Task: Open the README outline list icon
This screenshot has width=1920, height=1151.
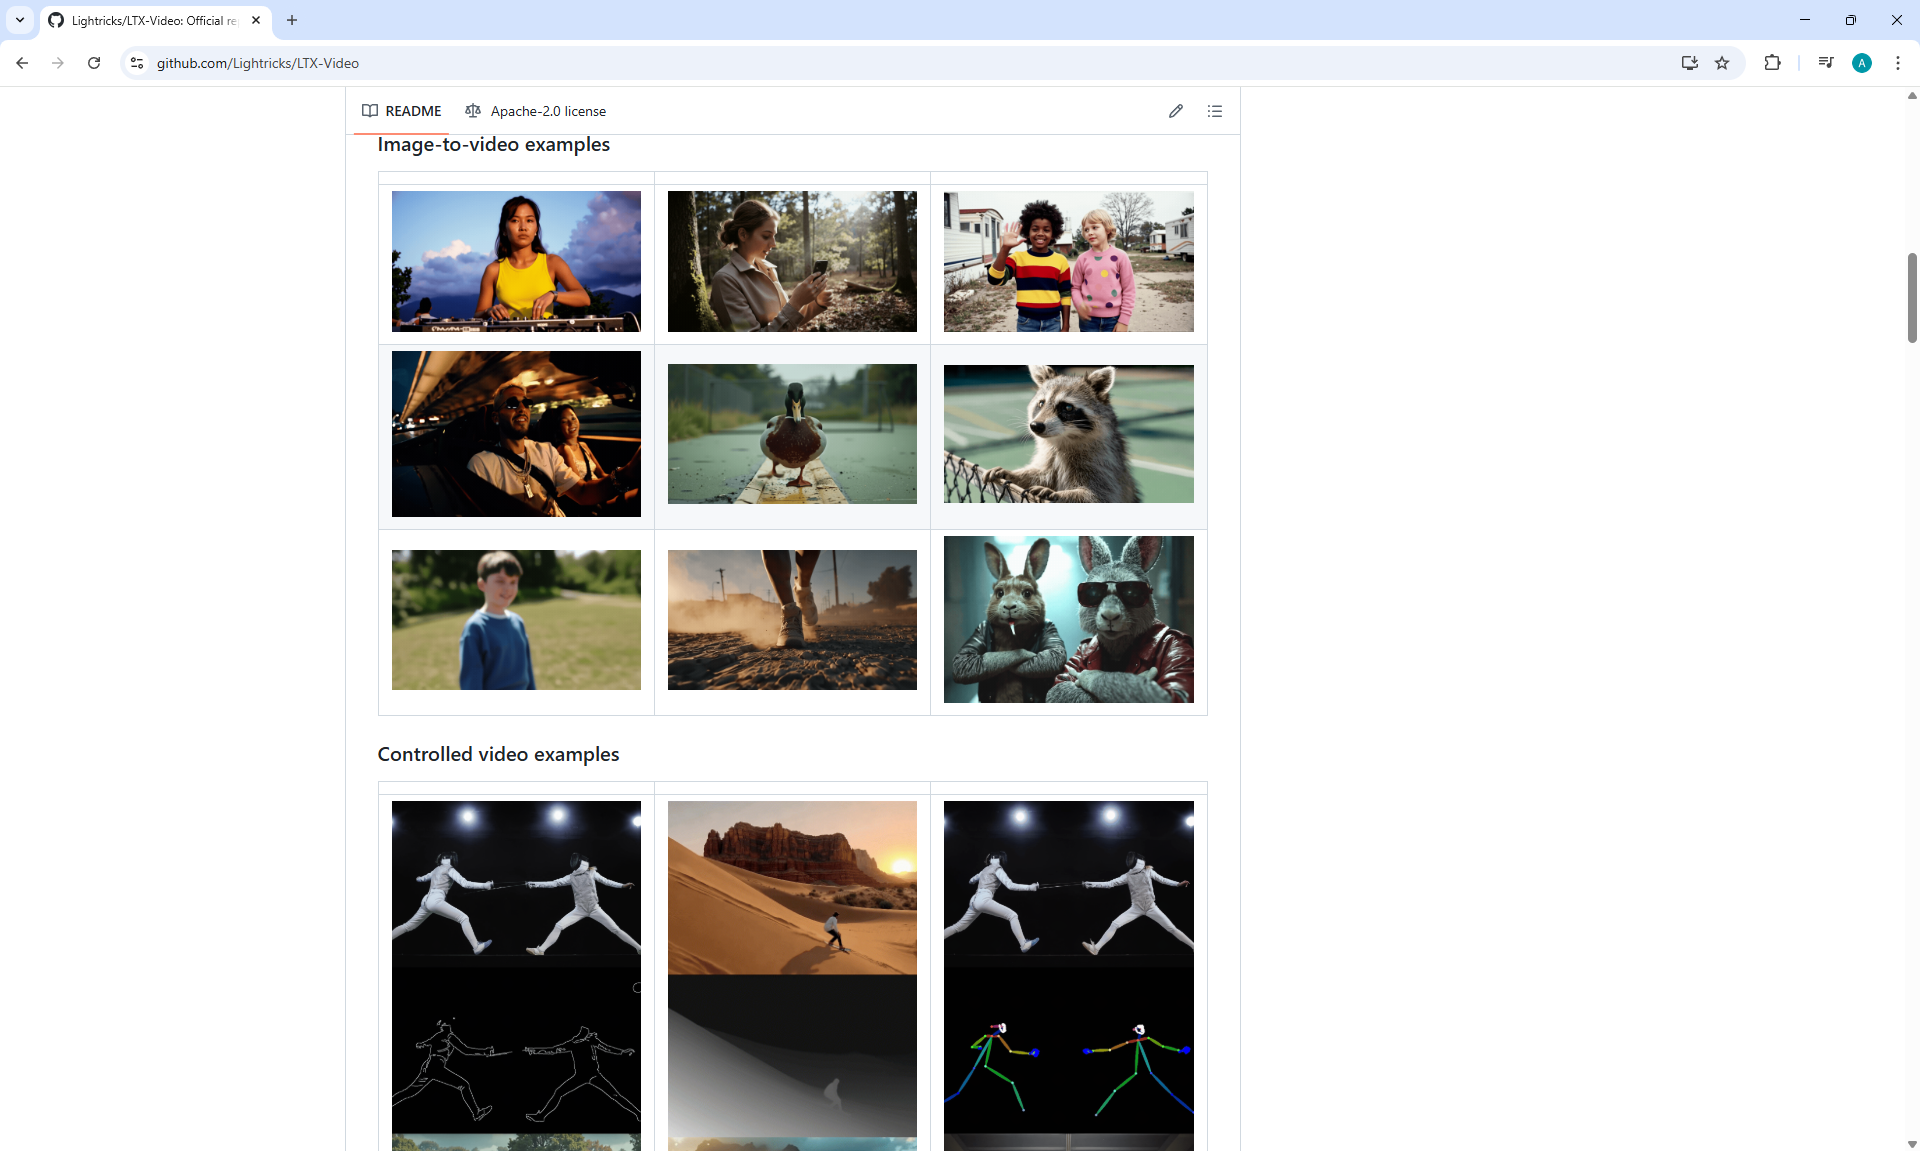Action: point(1215,111)
